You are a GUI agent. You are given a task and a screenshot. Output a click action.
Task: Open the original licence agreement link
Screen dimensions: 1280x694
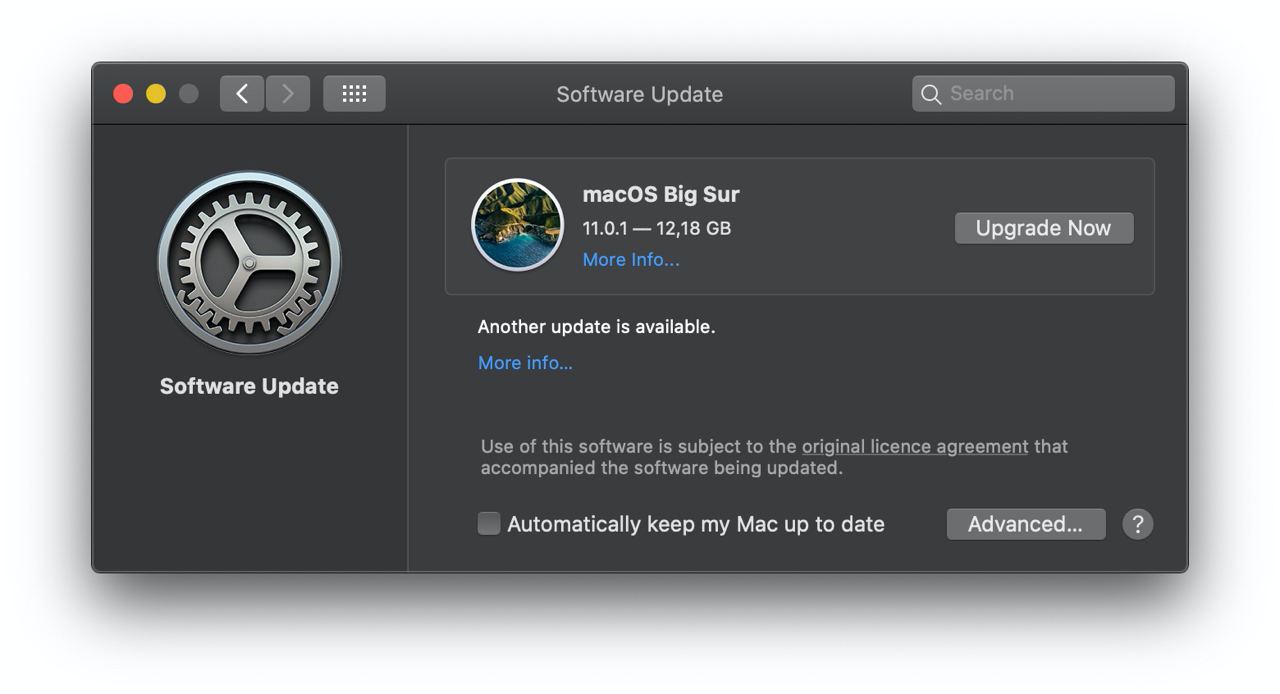[x=915, y=447]
